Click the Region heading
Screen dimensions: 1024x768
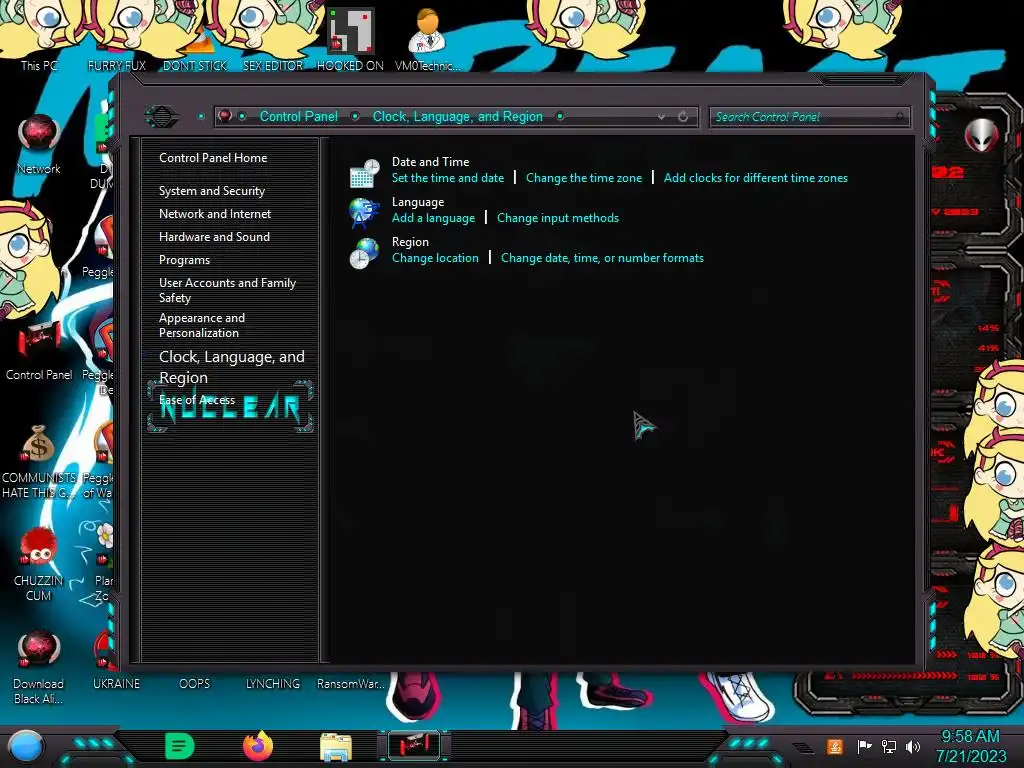pos(410,242)
